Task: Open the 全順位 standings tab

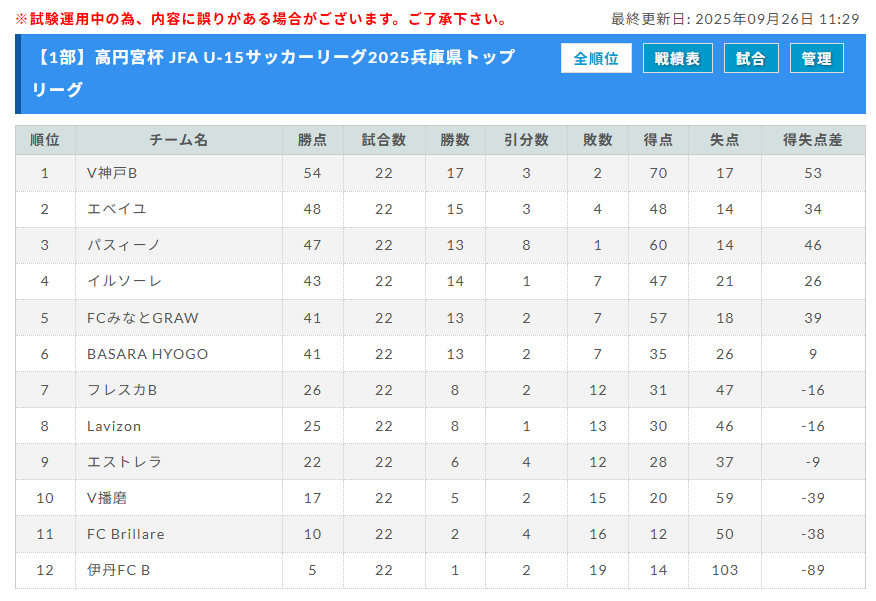Action: [x=596, y=59]
